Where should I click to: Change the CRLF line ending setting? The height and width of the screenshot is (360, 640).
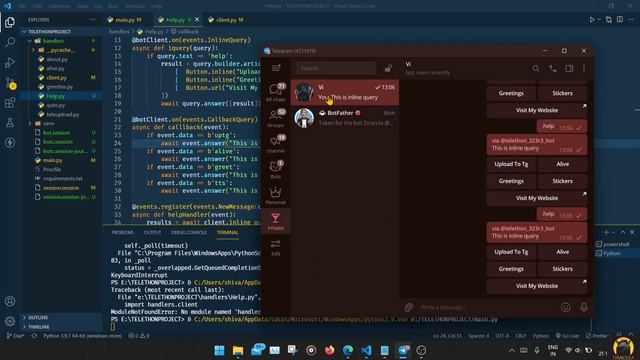coord(520,336)
